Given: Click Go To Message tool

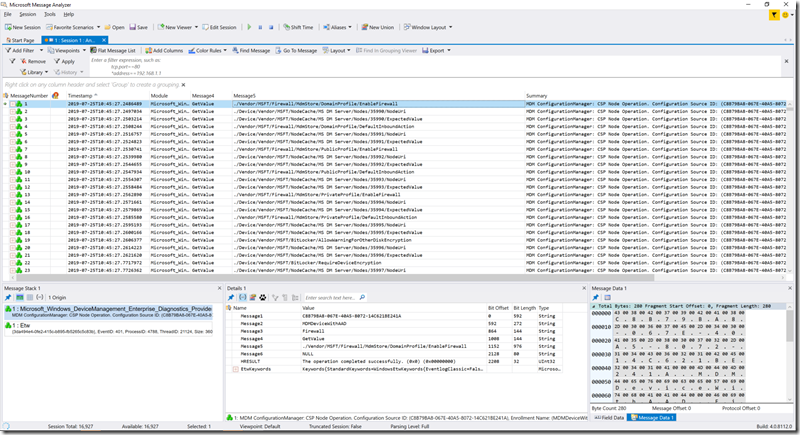Looking at the screenshot, I should point(297,50).
